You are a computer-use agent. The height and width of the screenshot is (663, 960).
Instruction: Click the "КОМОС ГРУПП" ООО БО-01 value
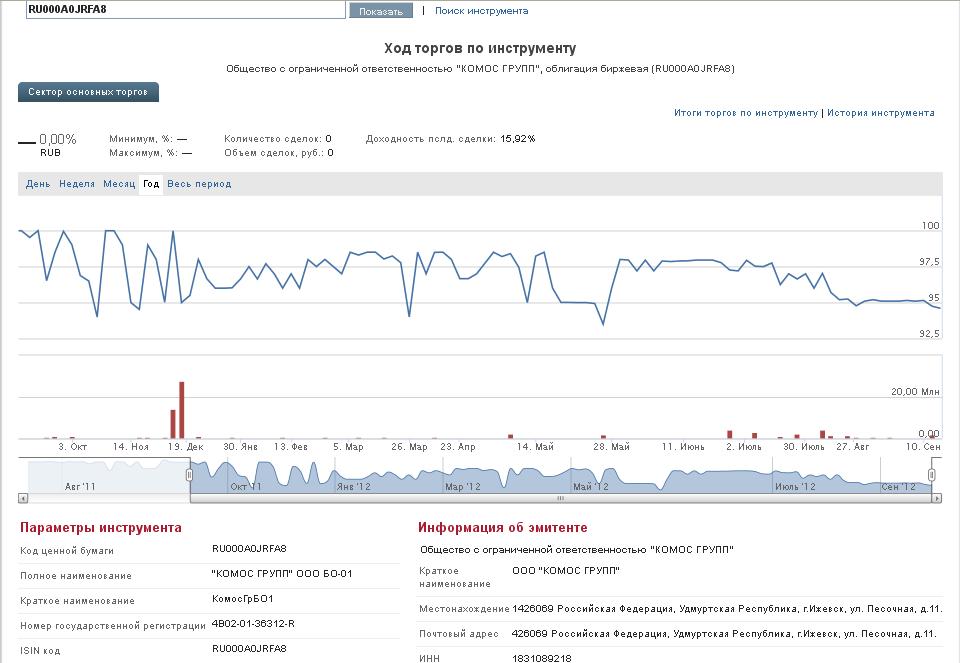pyautogui.click(x=282, y=574)
